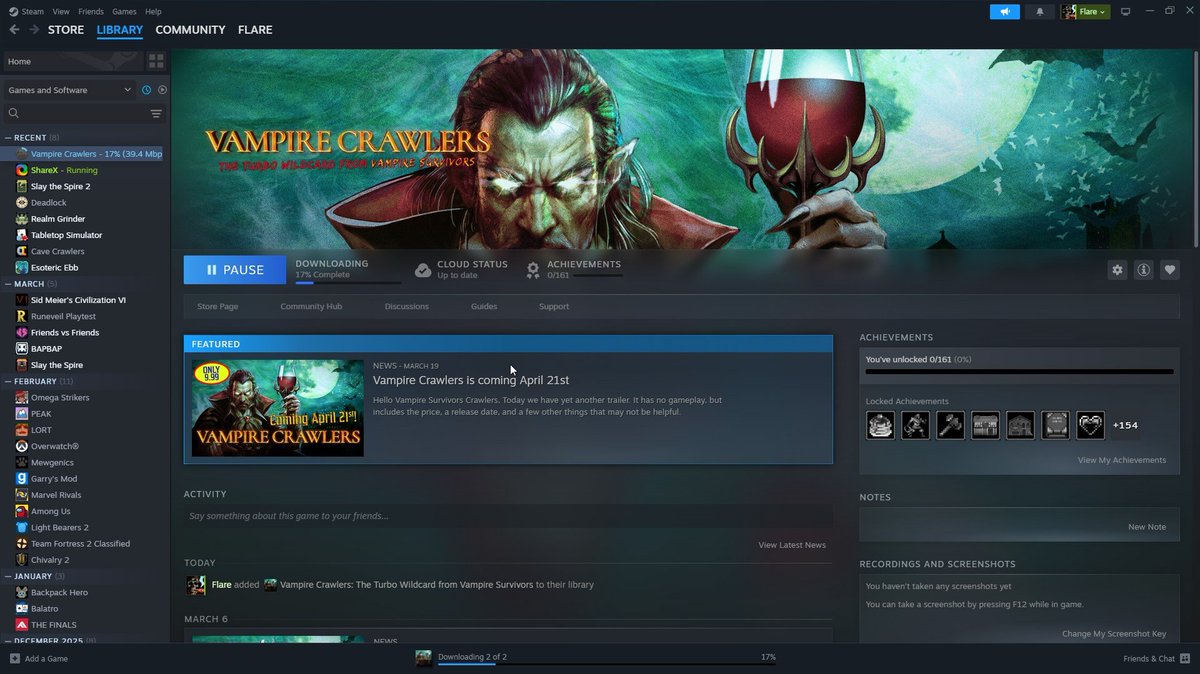Add game to favorites heart icon
Image resolution: width=1200 pixels, height=674 pixels.
(x=1169, y=270)
